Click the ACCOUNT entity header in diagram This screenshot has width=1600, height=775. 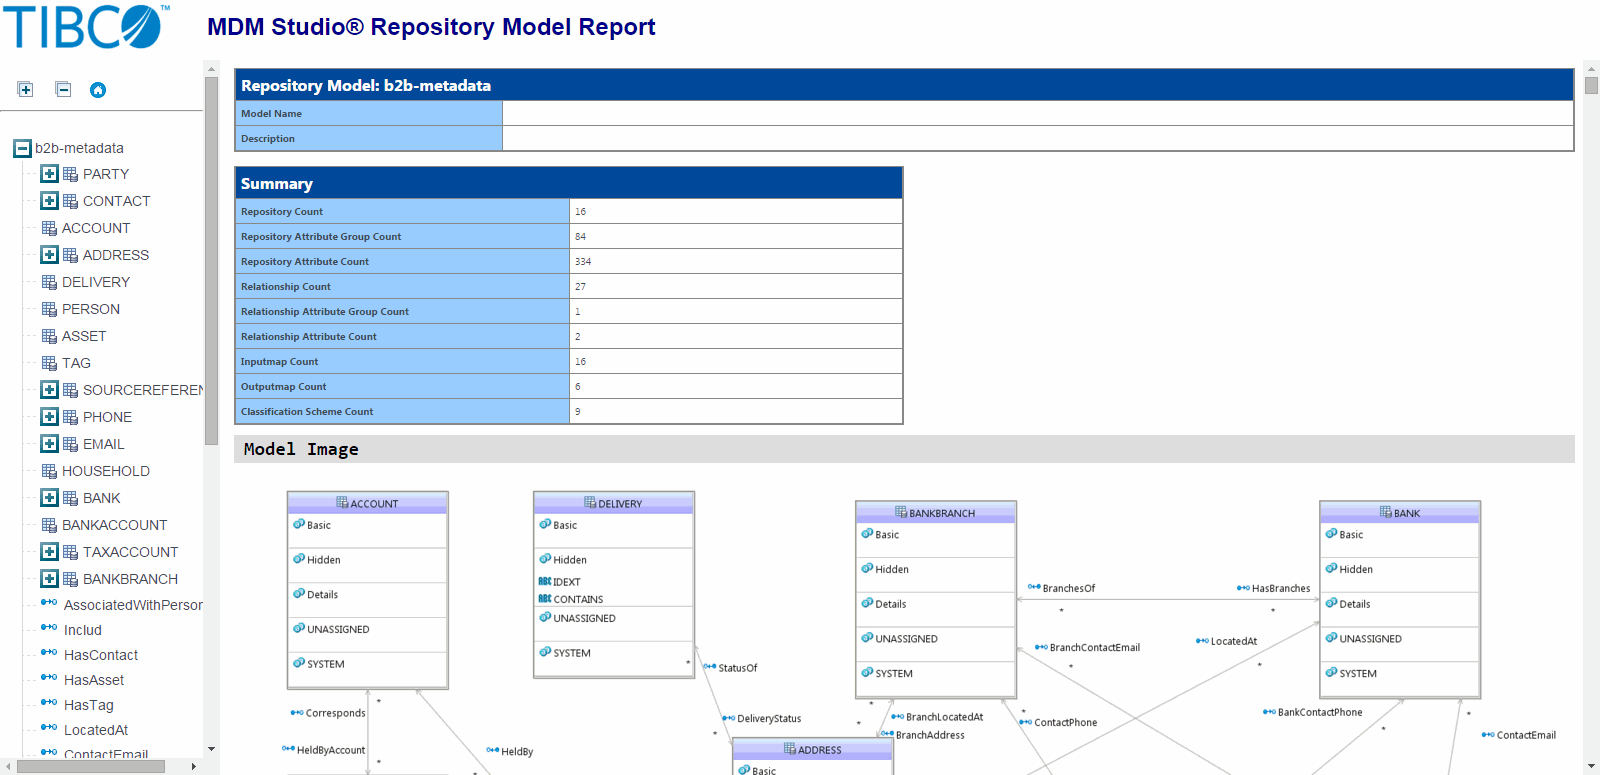coord(367,503)
